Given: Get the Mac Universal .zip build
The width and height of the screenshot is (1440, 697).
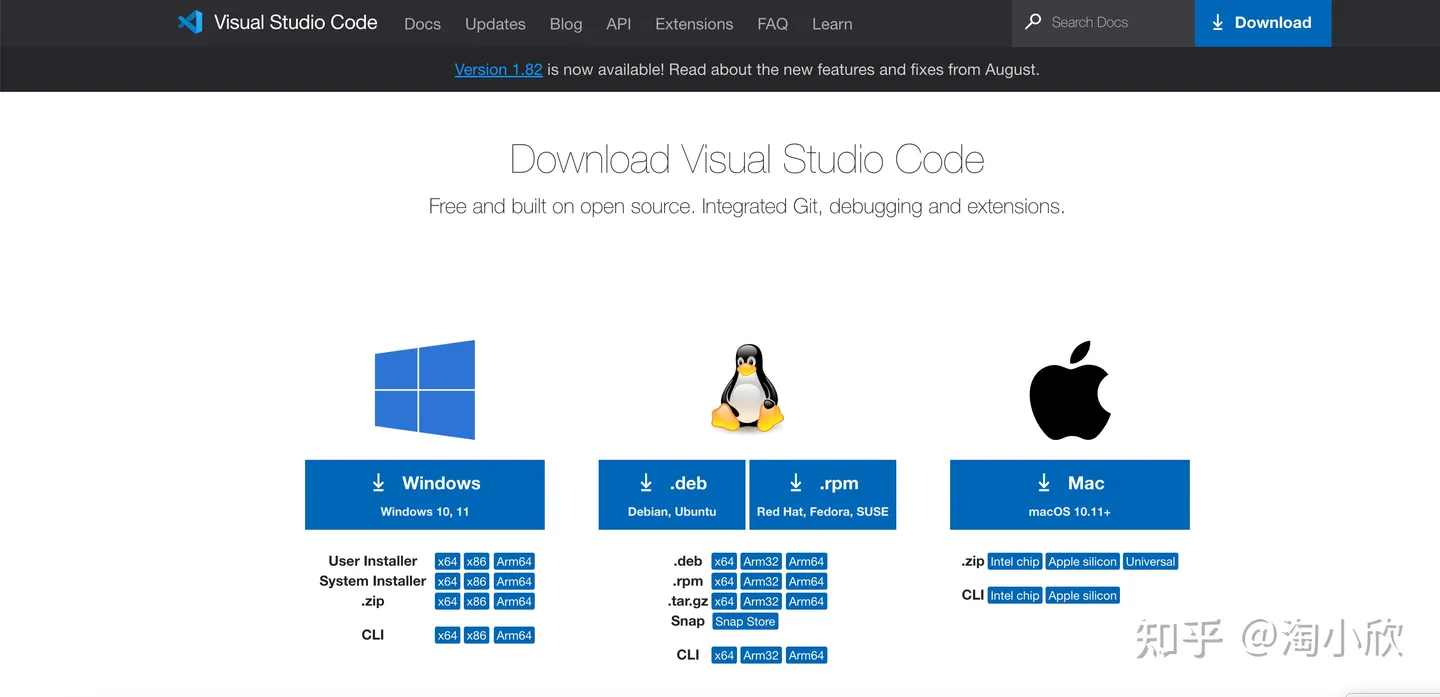Looking at the screenshot, I should [x=1150, y=562].
